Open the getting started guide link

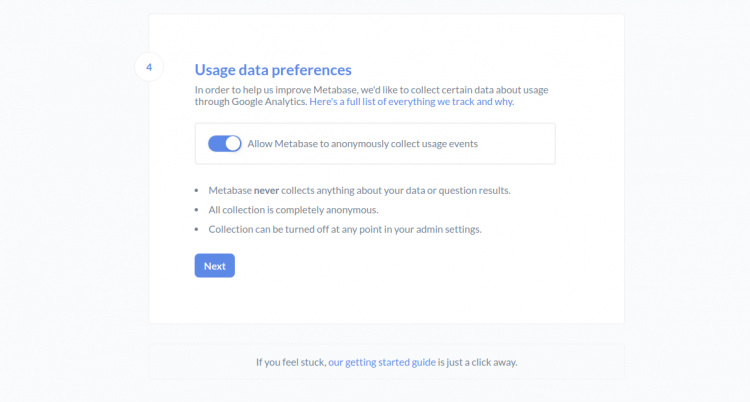pyautogui.click(x=390, y=362)
